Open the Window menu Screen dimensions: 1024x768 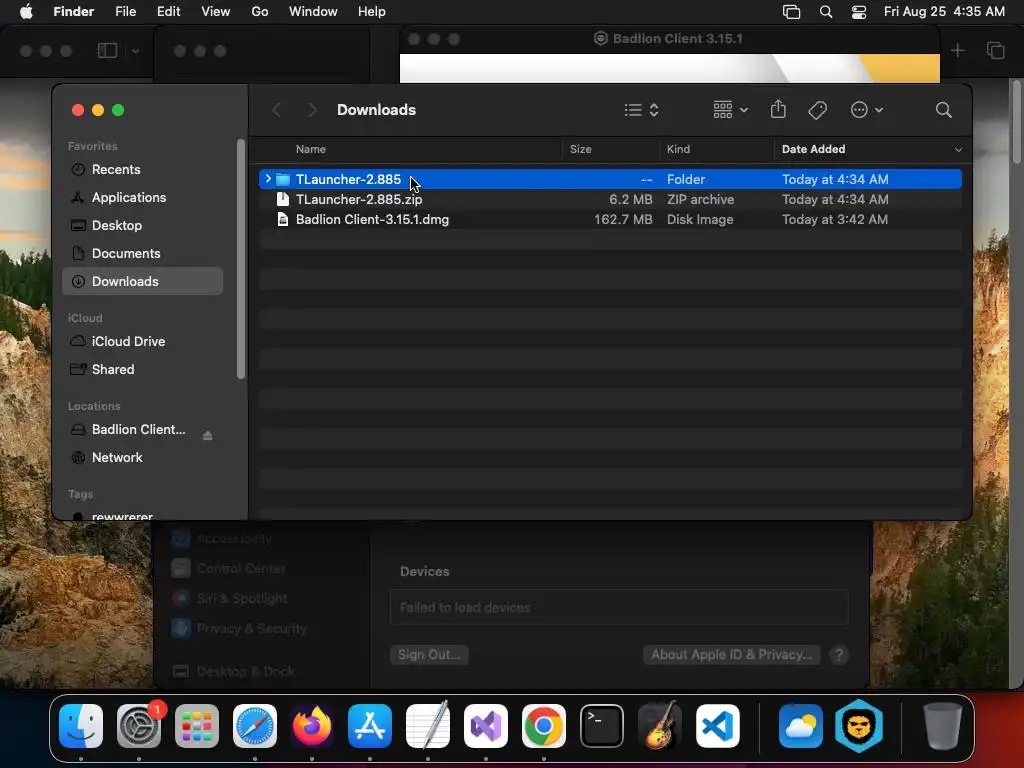pos(313,12)
